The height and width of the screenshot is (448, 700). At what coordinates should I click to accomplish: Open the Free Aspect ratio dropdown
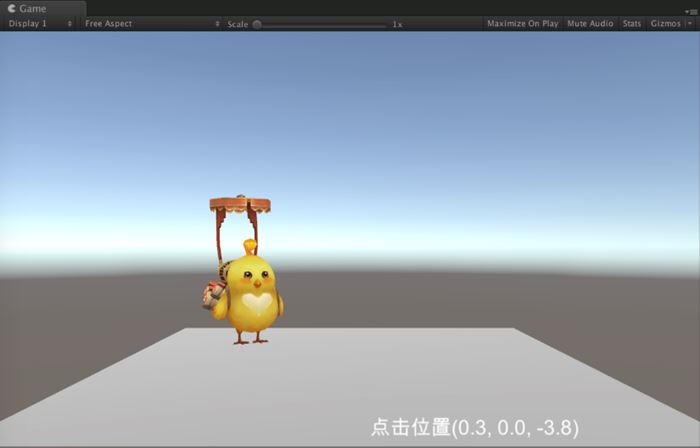pos(150,23)
